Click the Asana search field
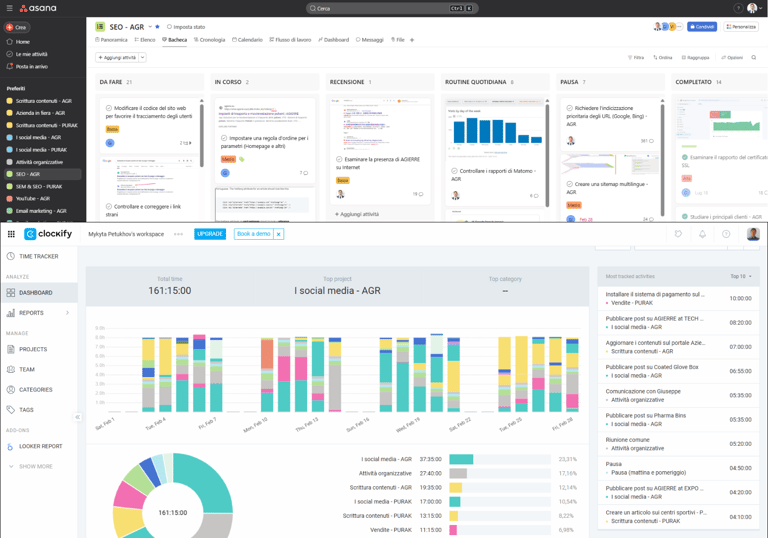Screen dimensions: 768x538 (x=392, y=8)
